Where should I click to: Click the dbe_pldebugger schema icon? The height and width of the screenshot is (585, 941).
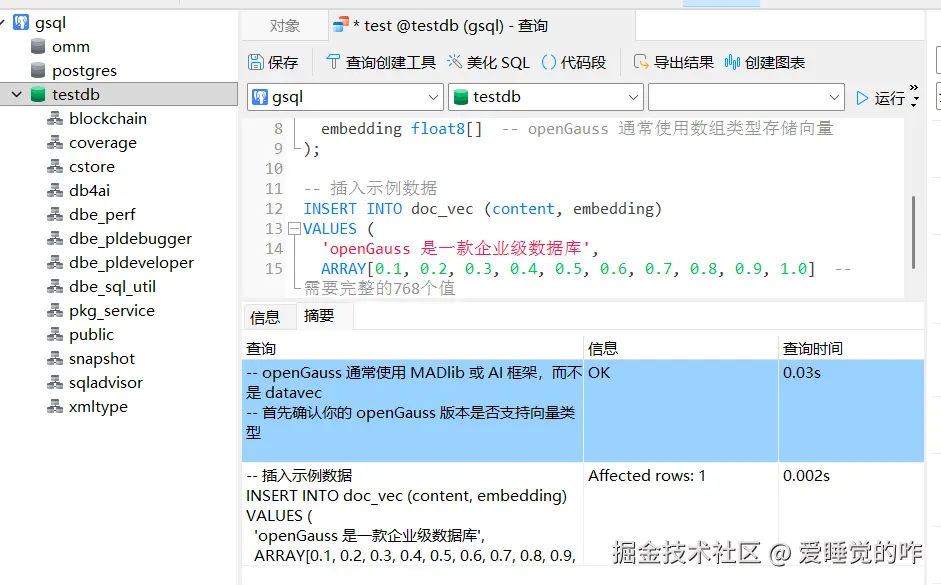click(x=55, y=238)
